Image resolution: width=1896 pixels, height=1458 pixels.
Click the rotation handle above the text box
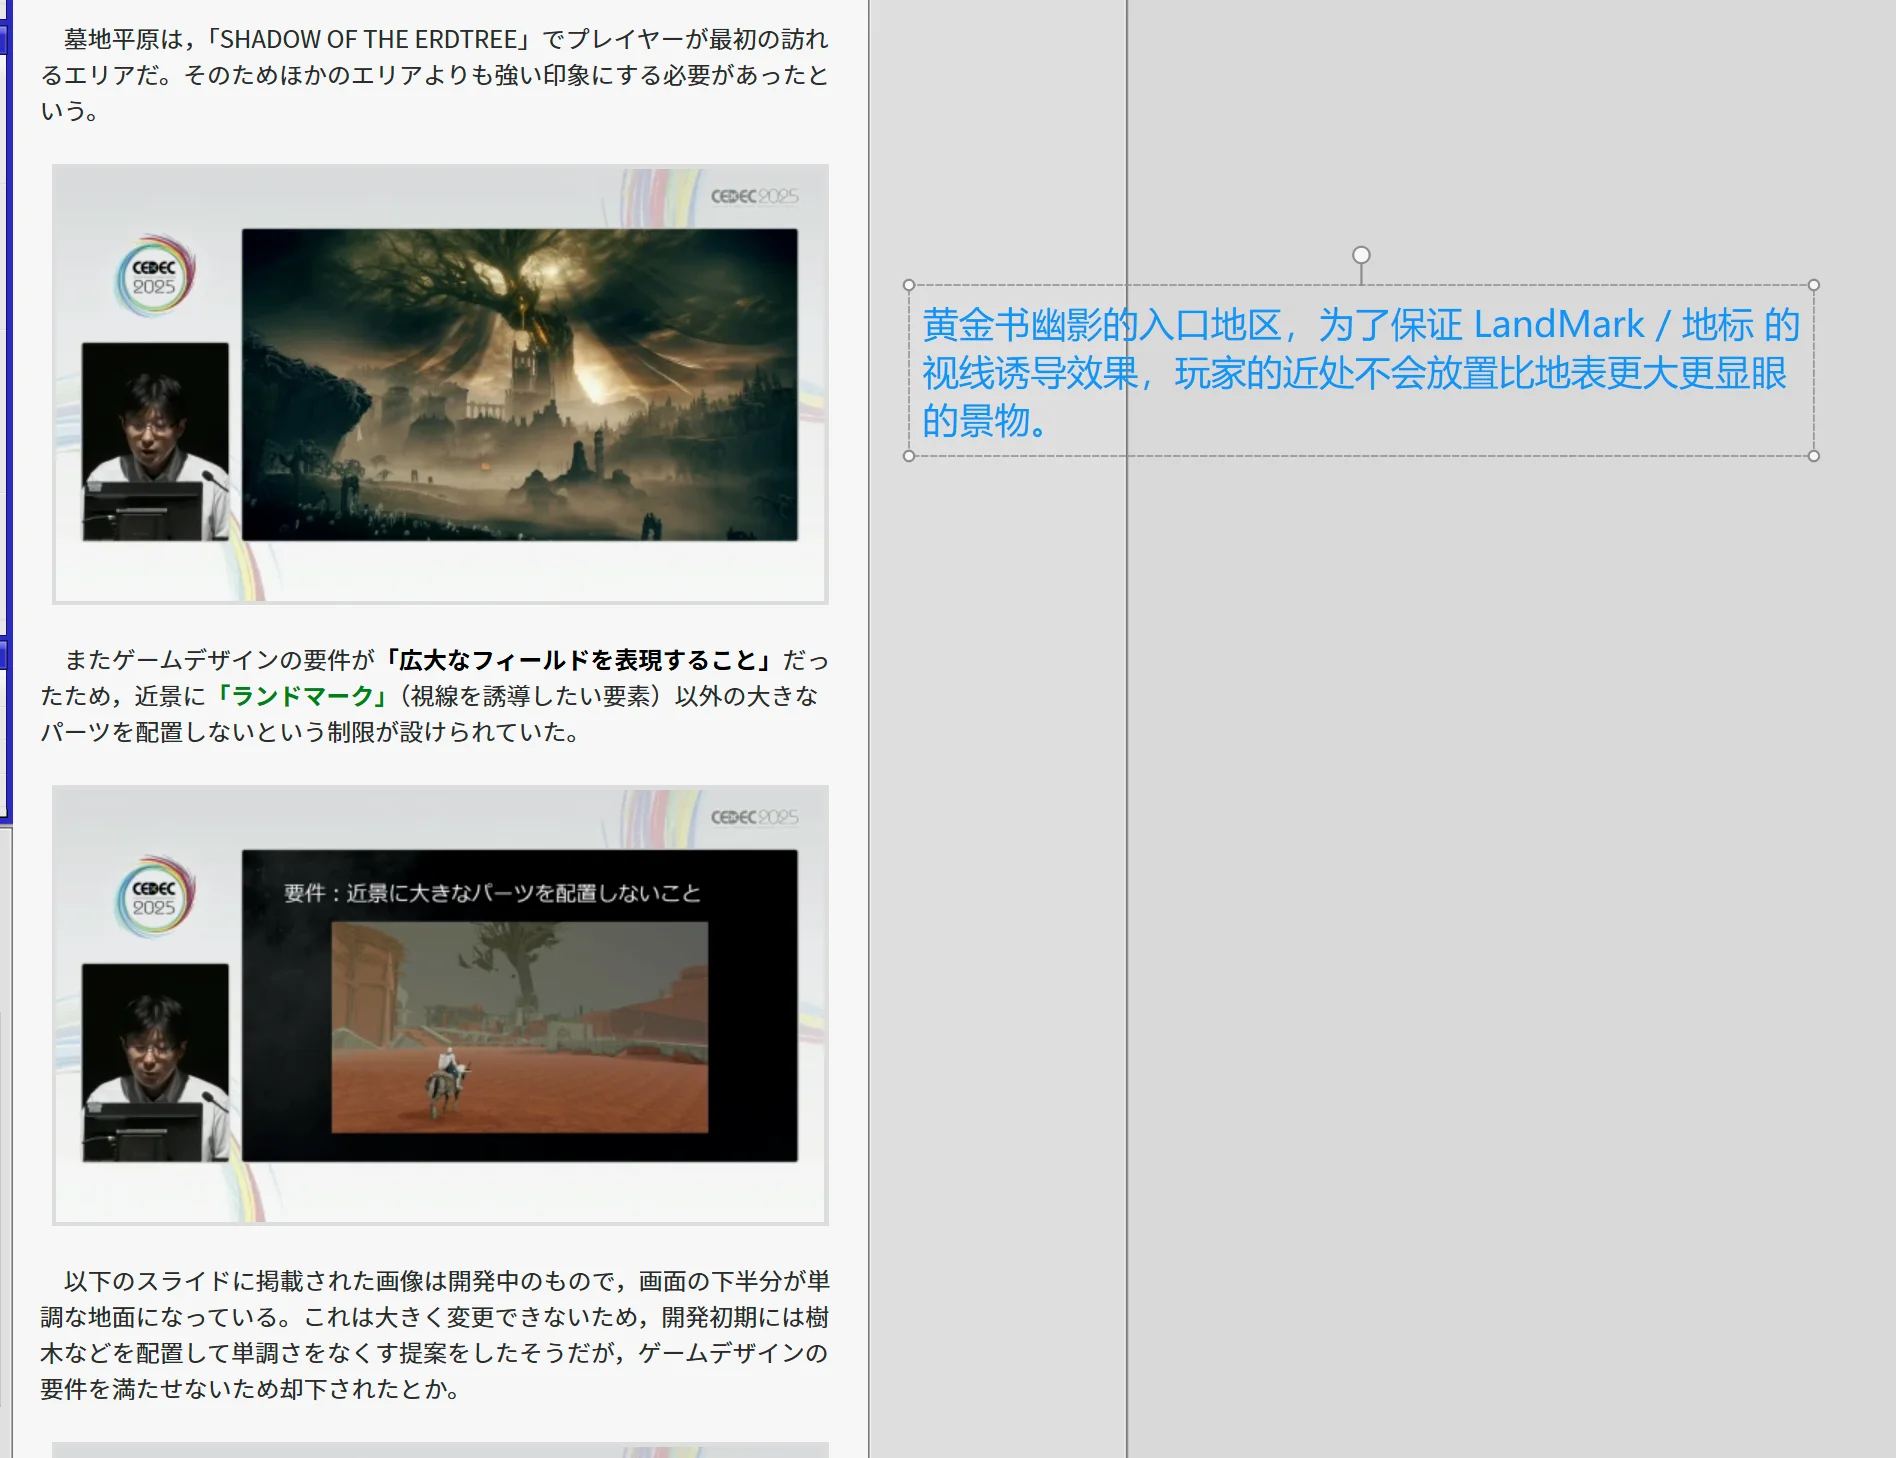tap(1361, 255)
